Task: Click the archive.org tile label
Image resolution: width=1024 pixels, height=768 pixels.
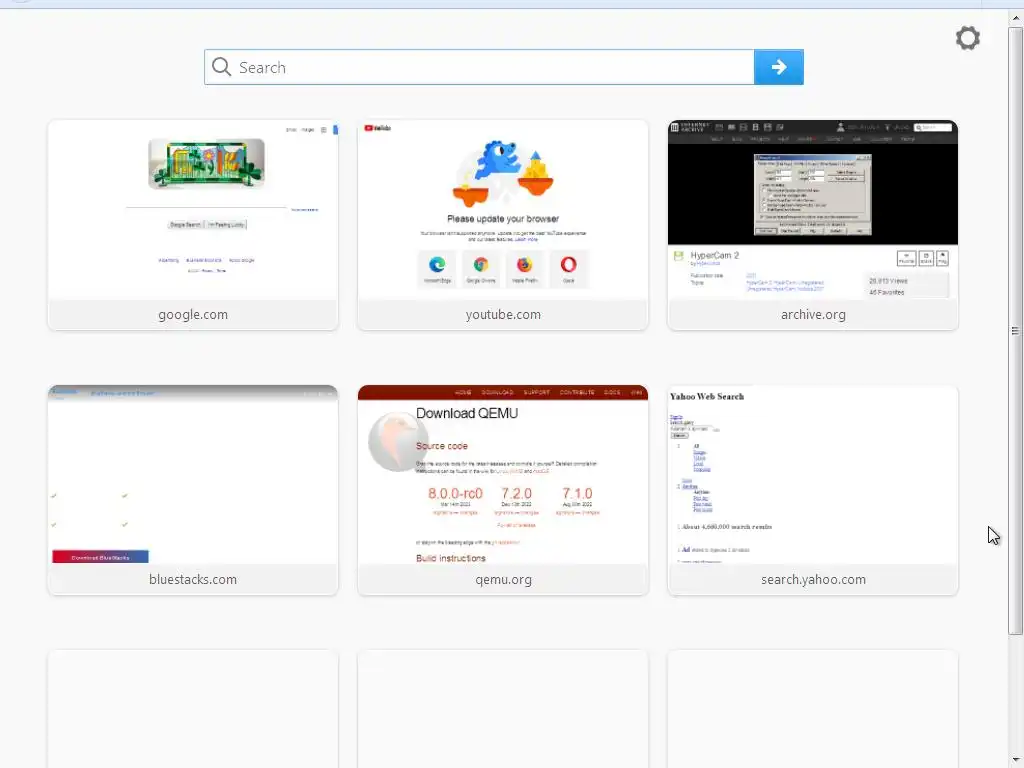Action: point(813,315)
